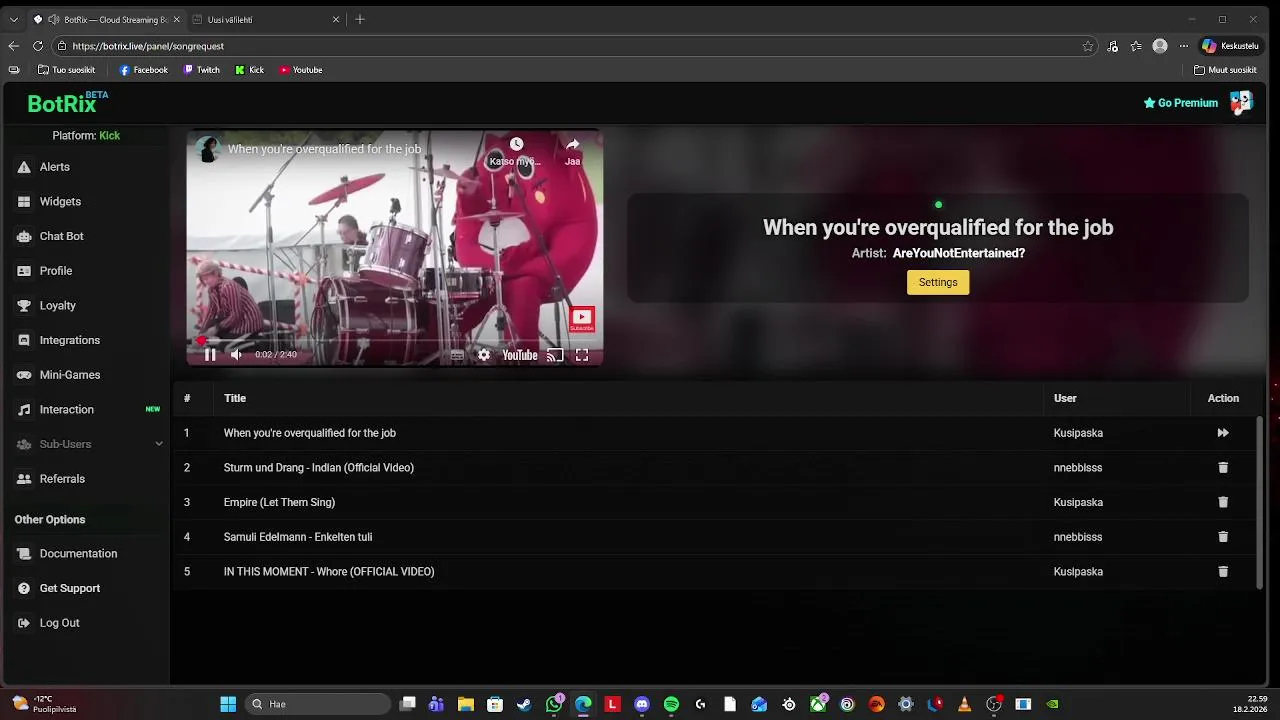
Task: Click the video progress bar
Action: coord(395,340)
